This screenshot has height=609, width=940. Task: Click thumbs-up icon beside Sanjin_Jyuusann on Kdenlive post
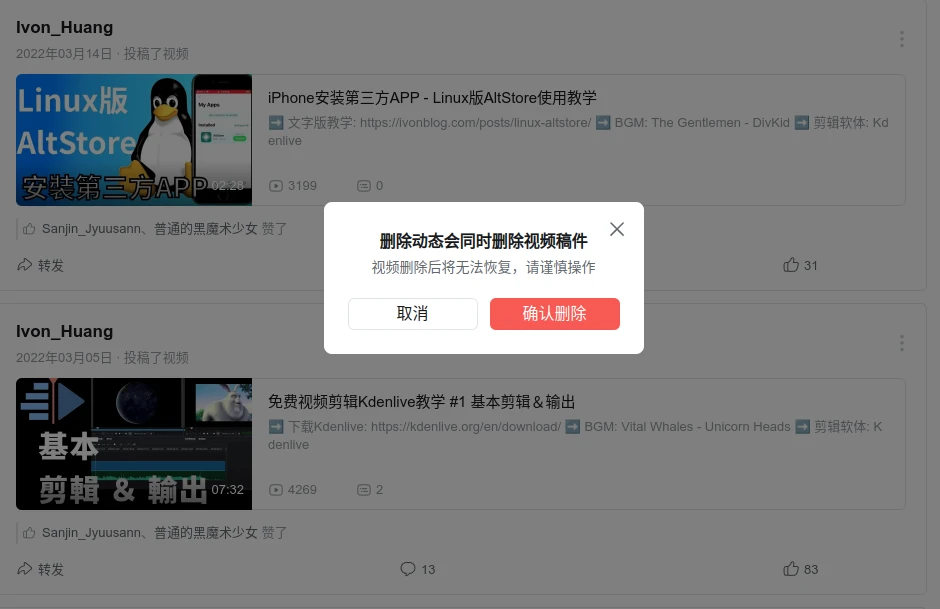(x=29, y=533)
